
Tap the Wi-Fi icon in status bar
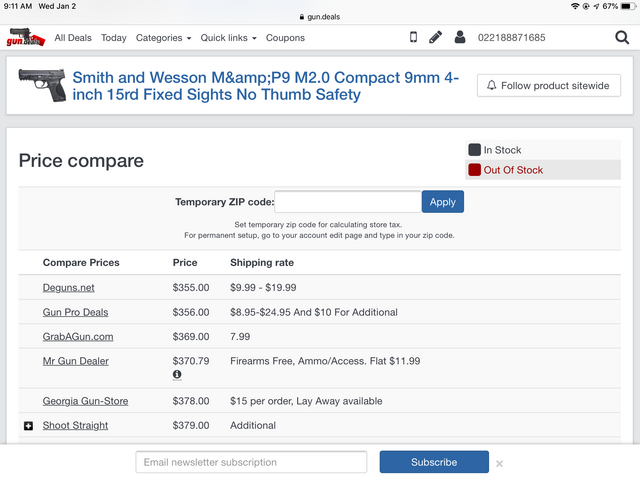[575, 6]
